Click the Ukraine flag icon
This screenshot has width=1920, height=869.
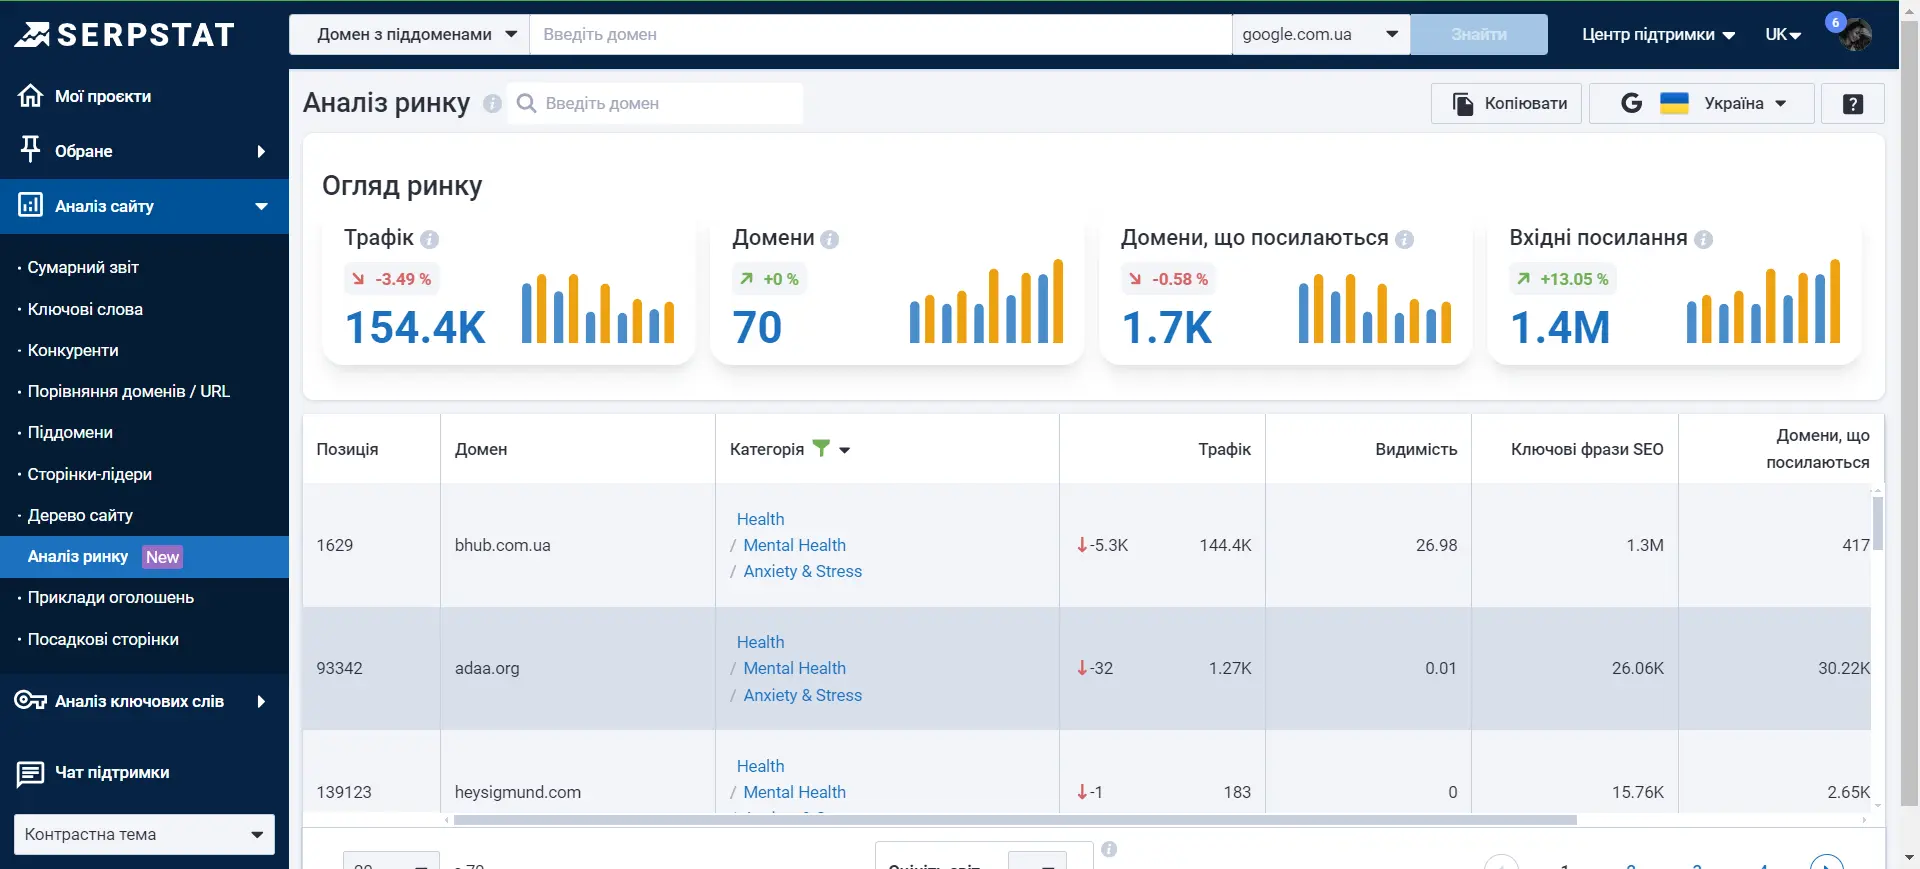tap(1674, 103)
